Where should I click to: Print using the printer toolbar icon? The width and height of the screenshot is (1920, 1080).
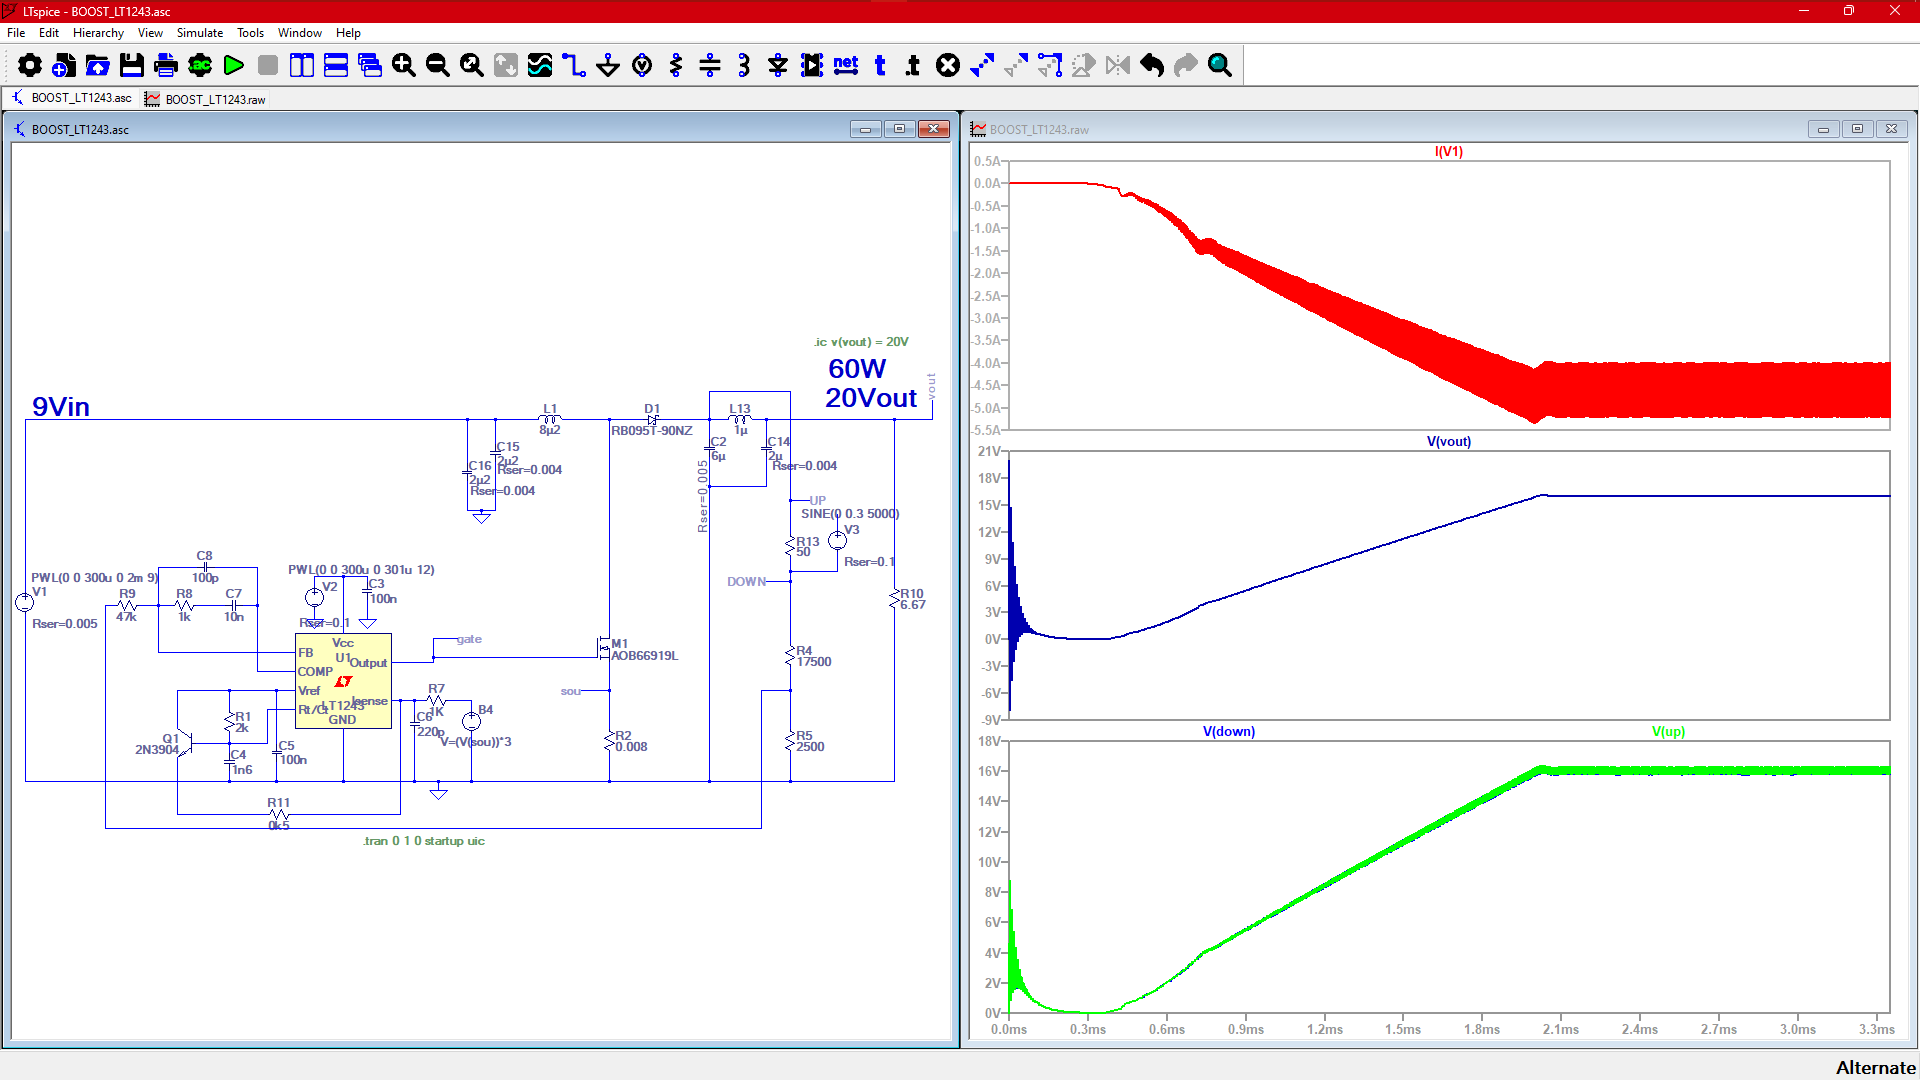[166, 66]
